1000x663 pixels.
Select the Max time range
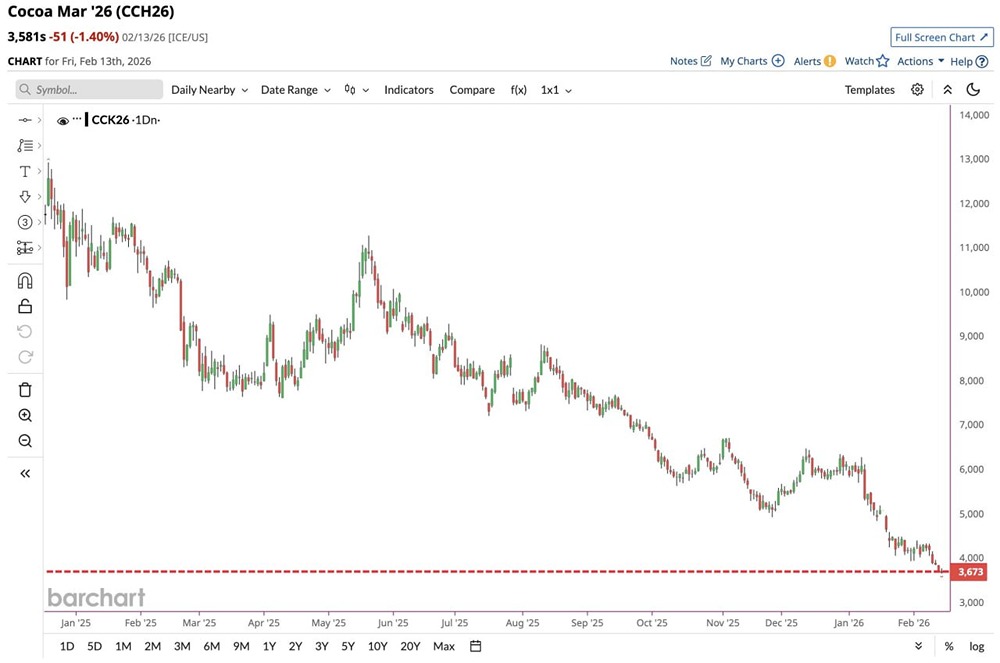point(444,646)
